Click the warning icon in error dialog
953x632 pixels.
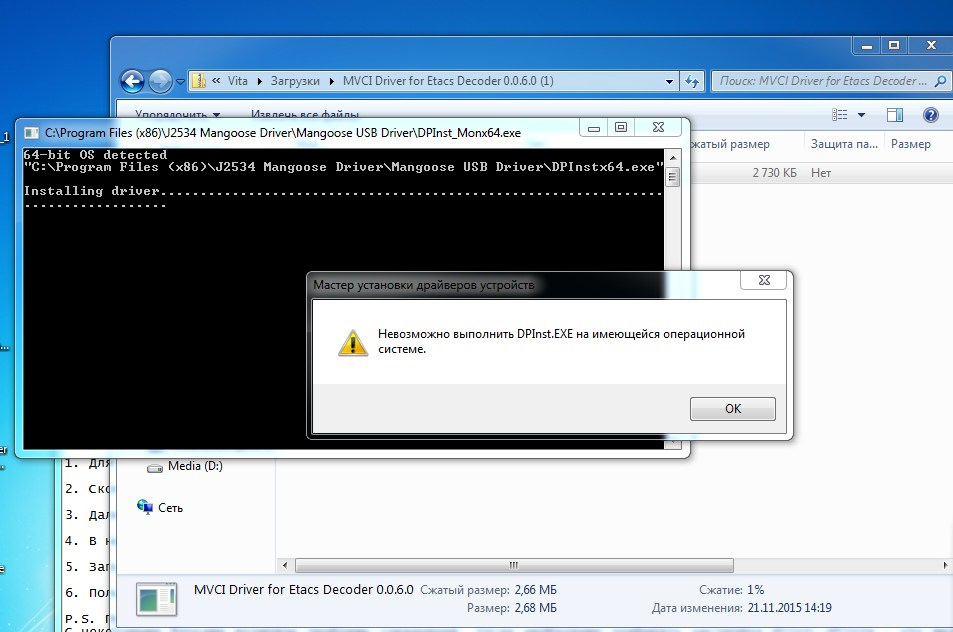click(x=351, y=342)
